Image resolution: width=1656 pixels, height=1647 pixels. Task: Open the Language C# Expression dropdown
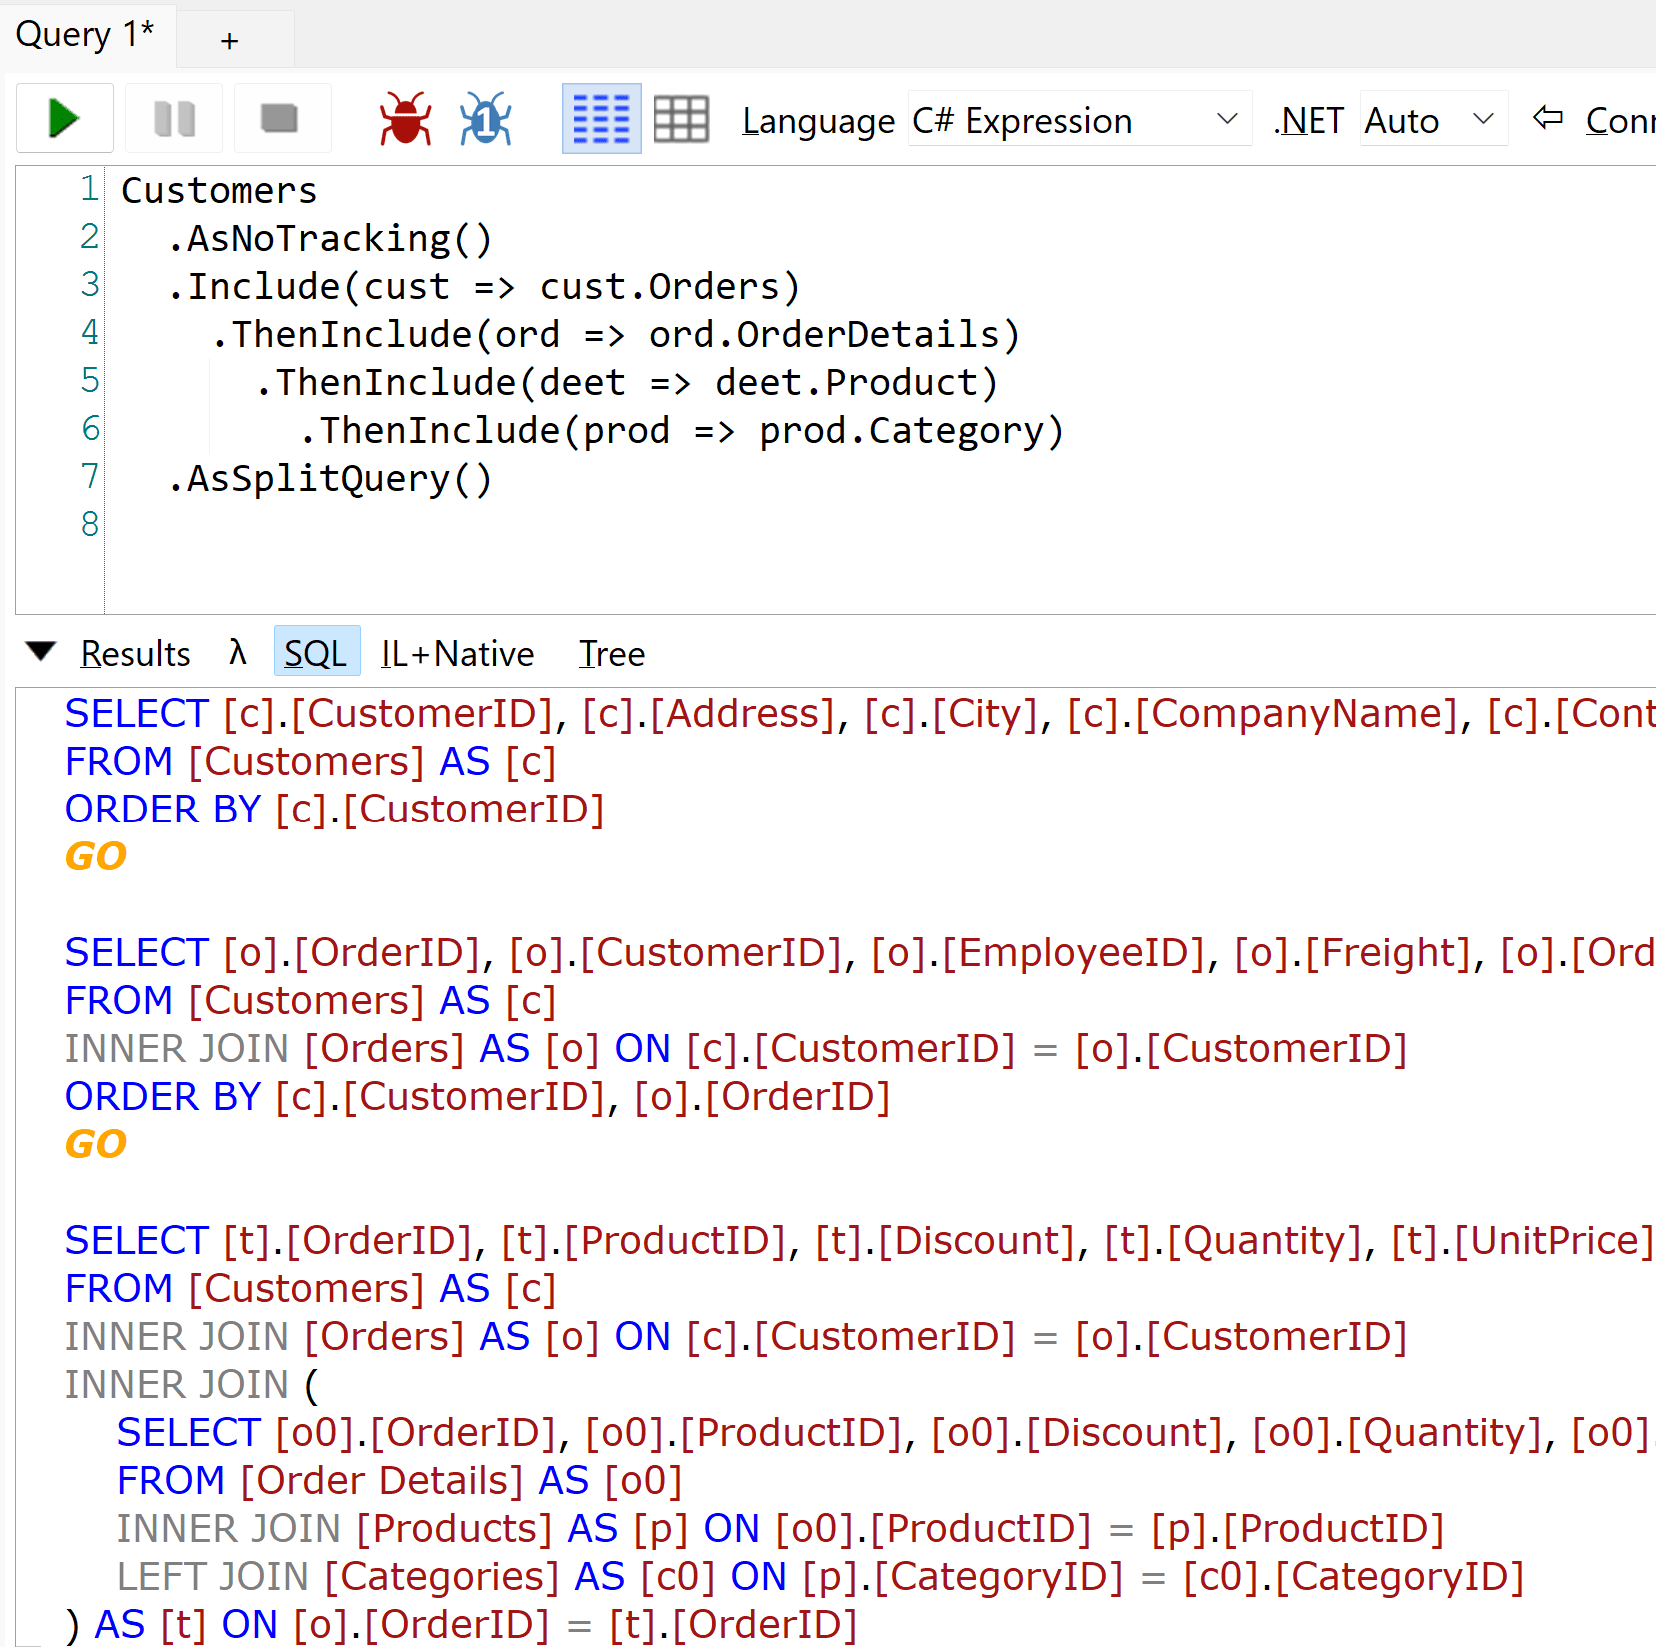pyautogui.click(x=1079, y=120)
